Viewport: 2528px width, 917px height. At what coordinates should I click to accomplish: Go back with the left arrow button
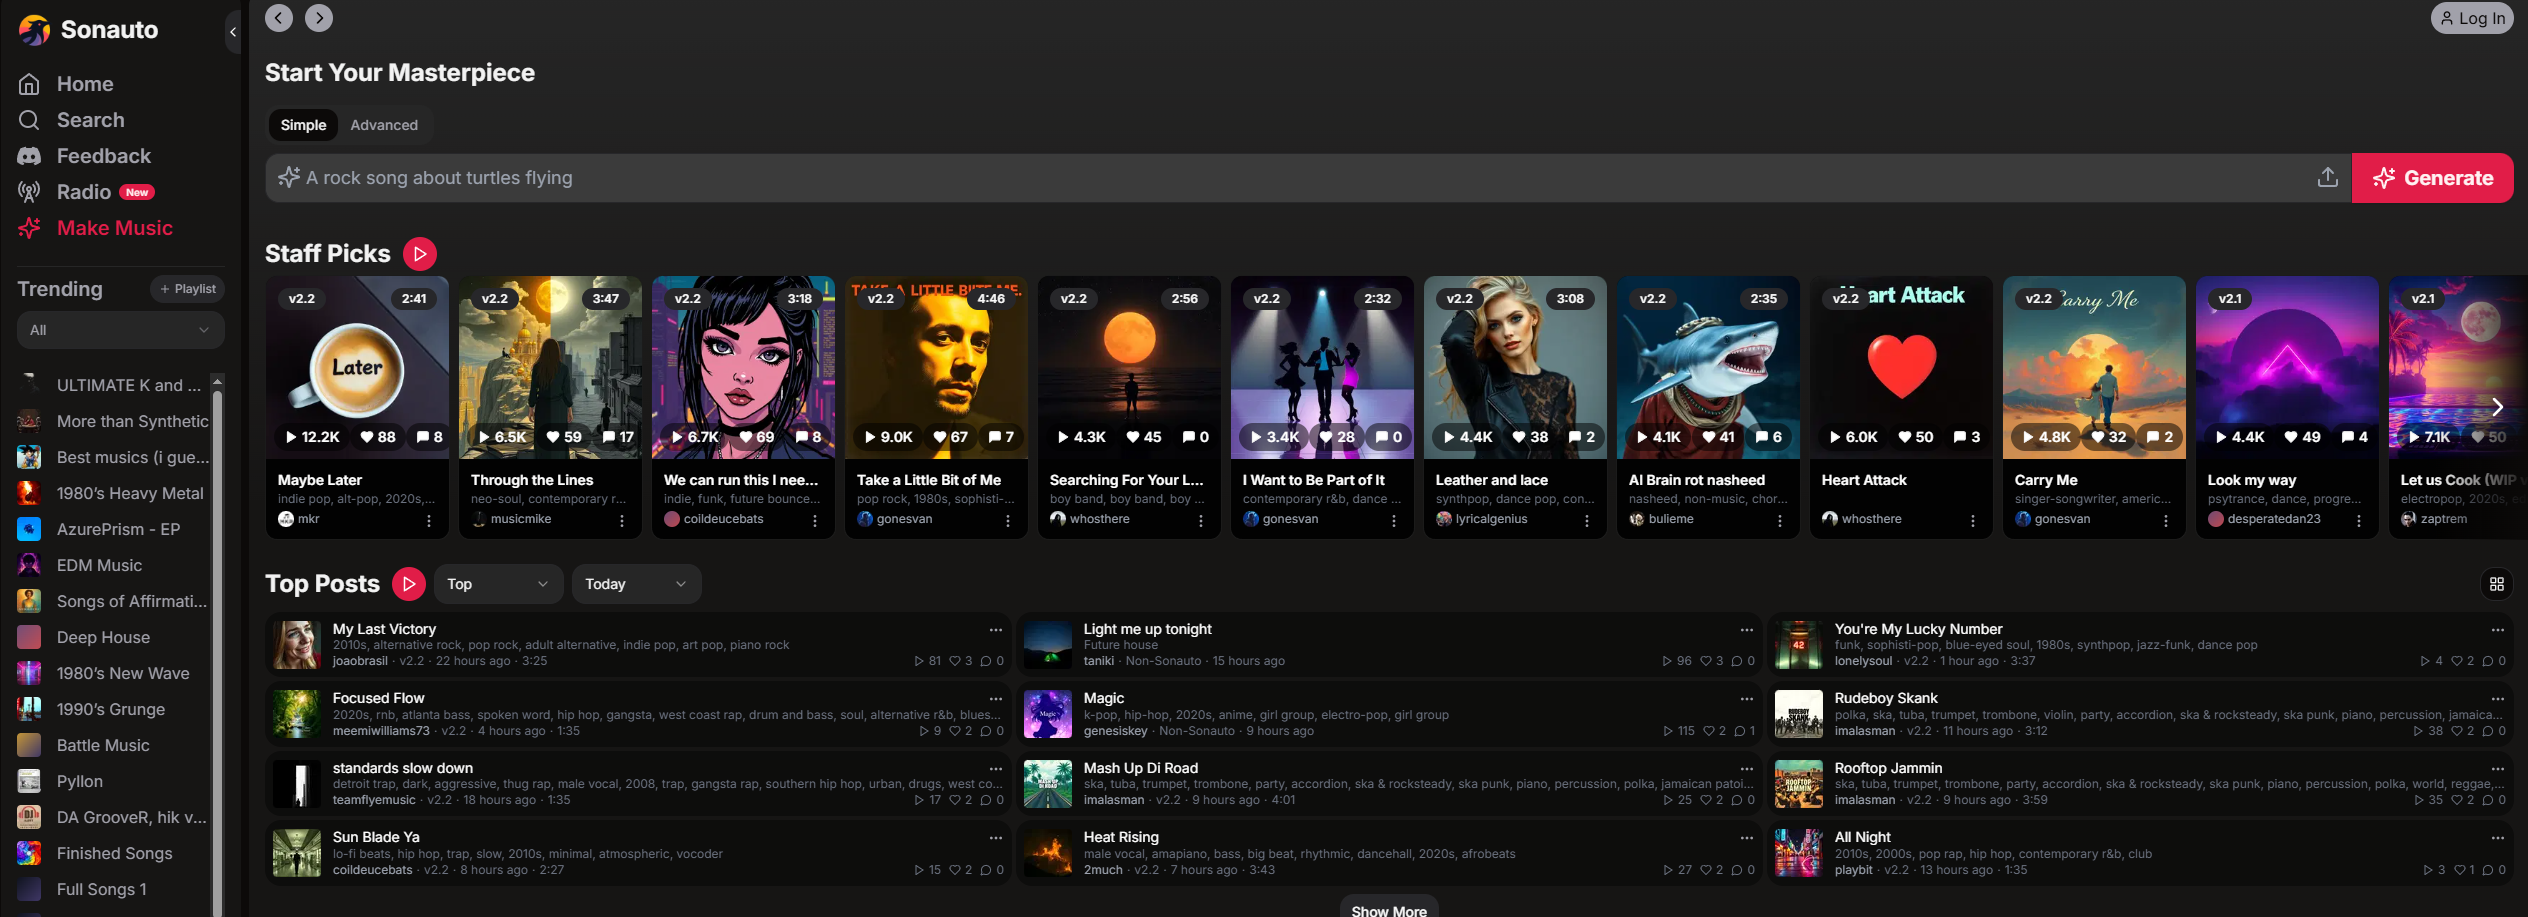click(279, 18)
